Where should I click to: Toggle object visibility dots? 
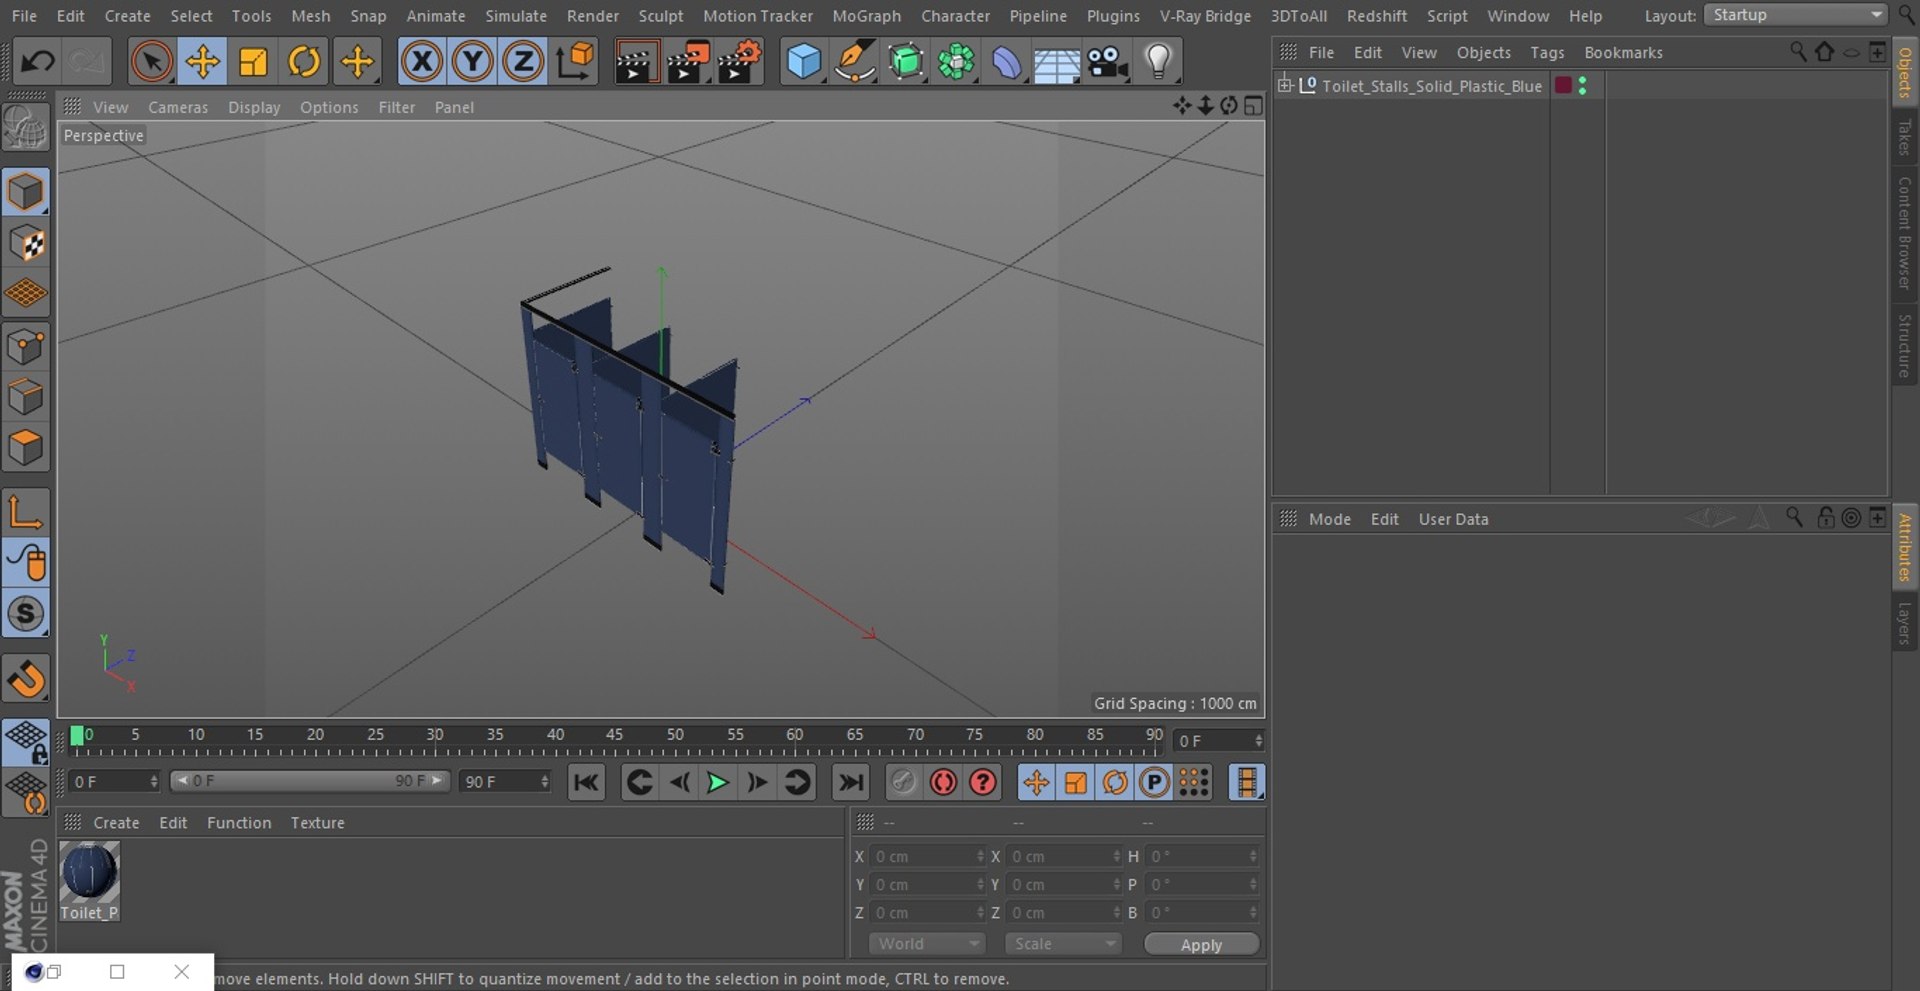[x=1582, y=86]
